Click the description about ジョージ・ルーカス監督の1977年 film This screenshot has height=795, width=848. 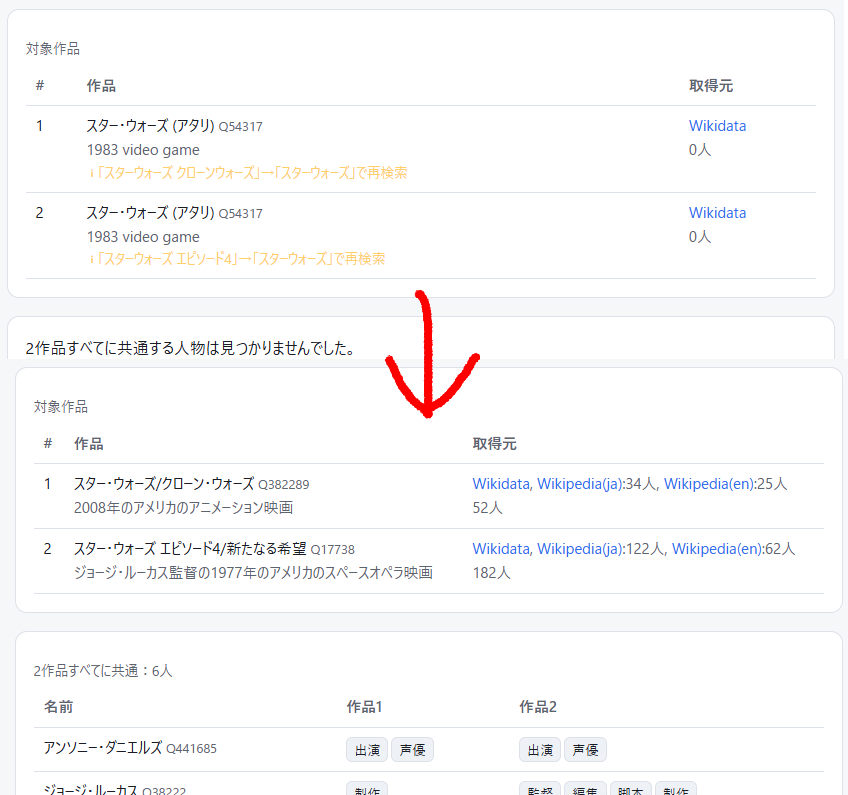[253, 573]
